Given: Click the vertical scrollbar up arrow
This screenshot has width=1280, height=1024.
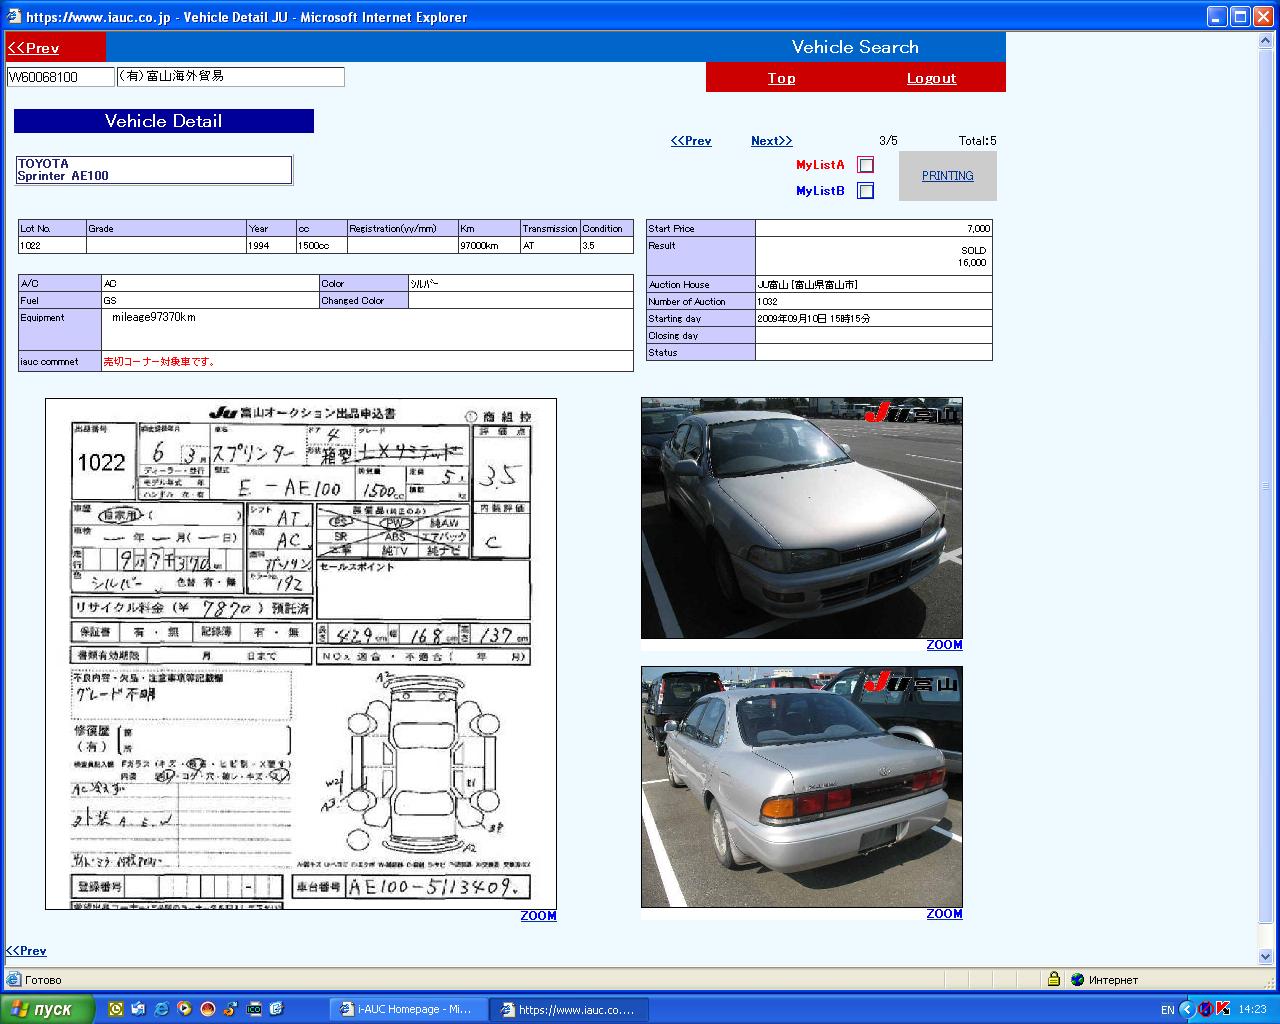Looking at the screenshot, I should point(1266,41).
